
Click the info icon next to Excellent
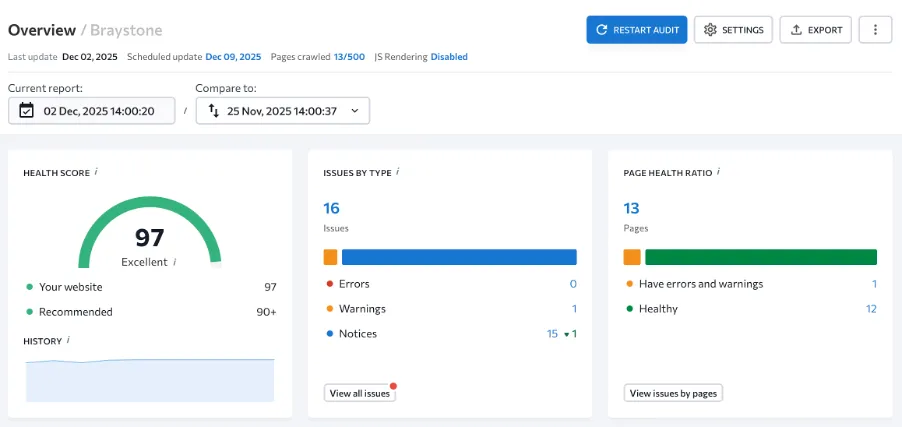tap(175, 262)
